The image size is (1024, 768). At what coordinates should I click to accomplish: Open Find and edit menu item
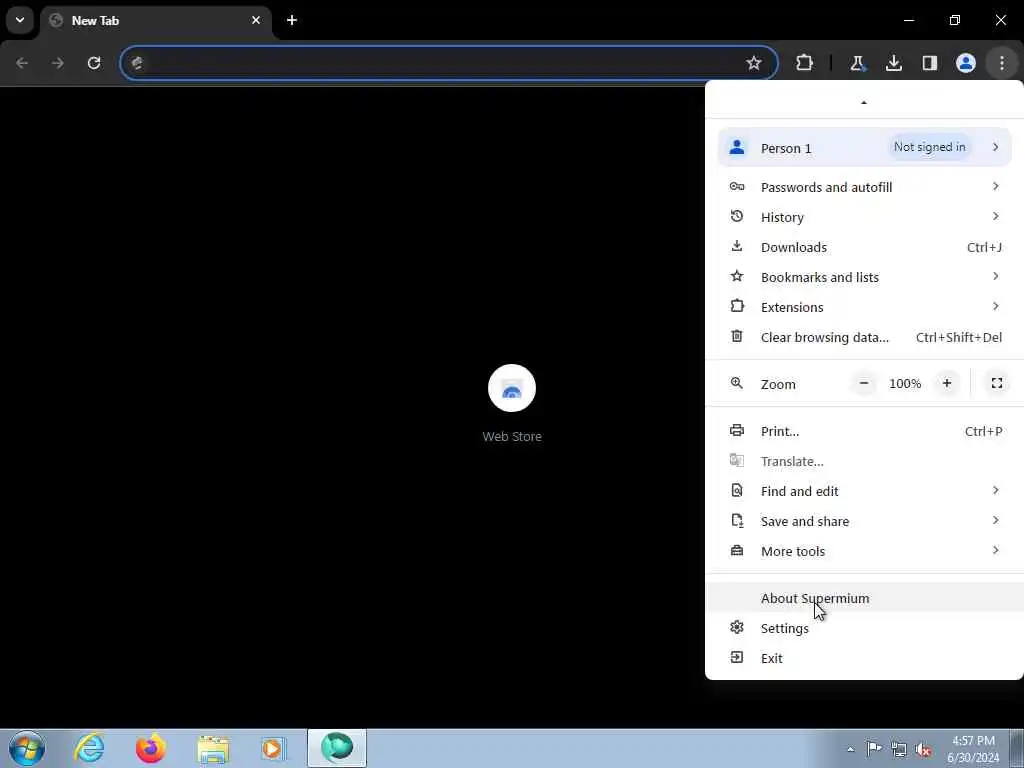864,492
